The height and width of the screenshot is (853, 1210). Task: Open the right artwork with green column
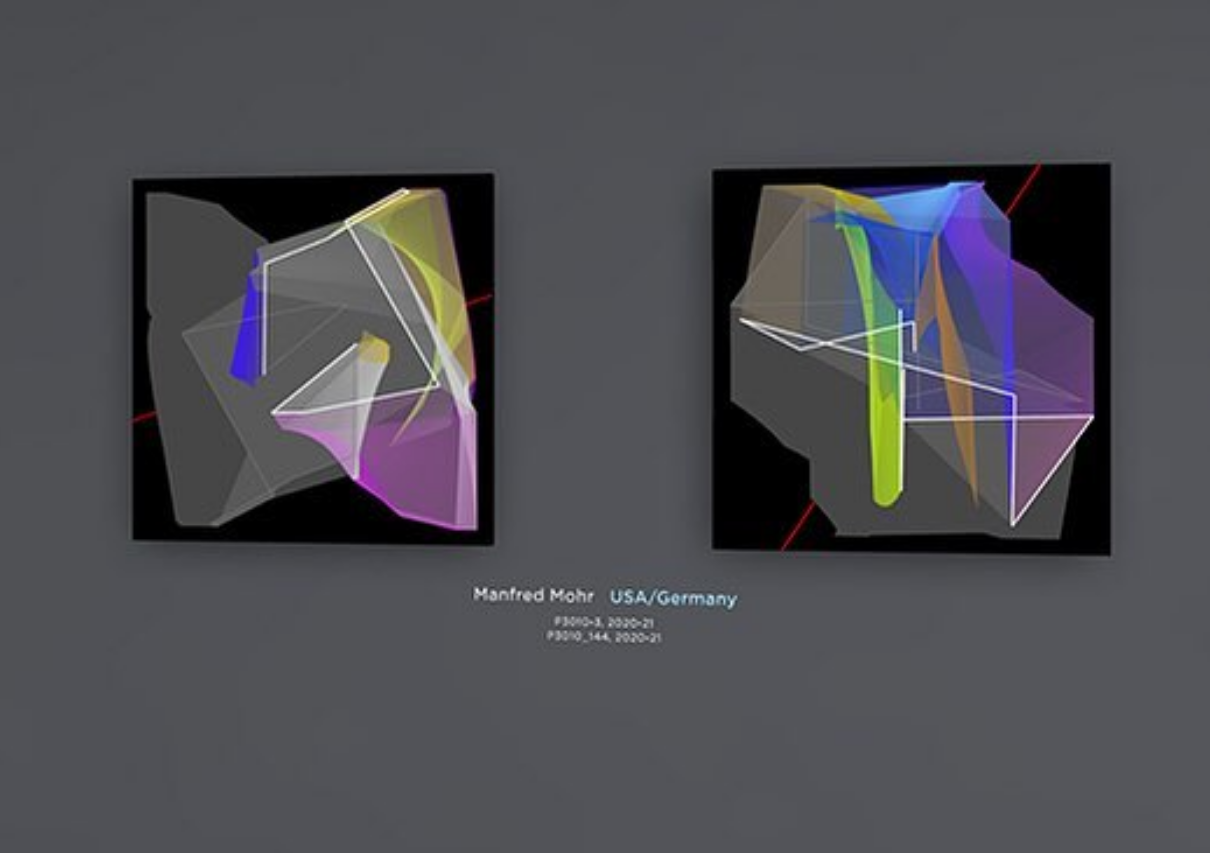[x=911, y=359]
